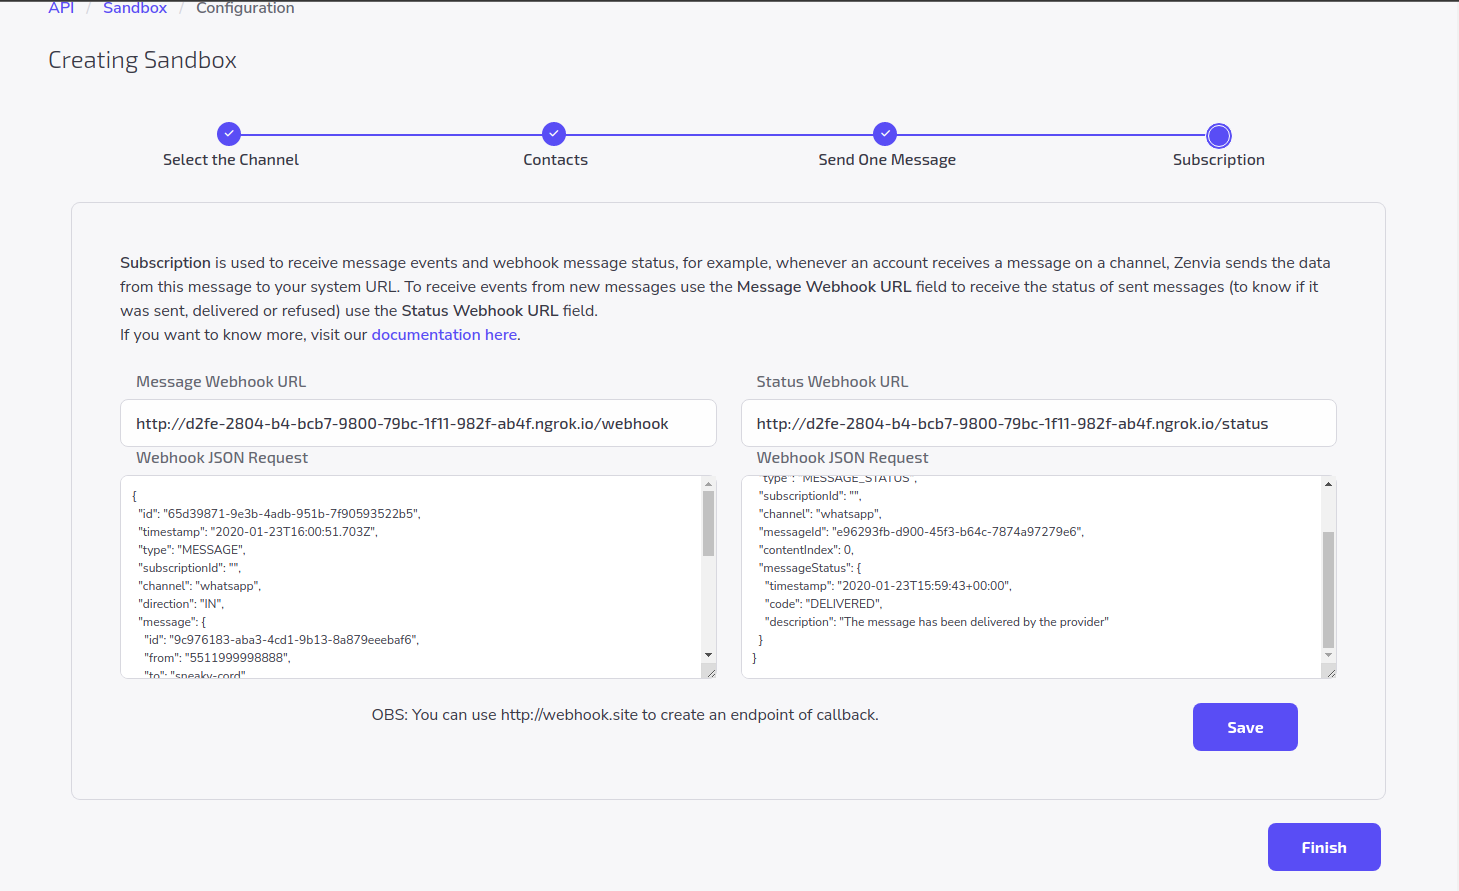This screenshot has height=891, width=1459.
Task: Focus the Status Webhook URL field
Action: (x=1038, y=423)
